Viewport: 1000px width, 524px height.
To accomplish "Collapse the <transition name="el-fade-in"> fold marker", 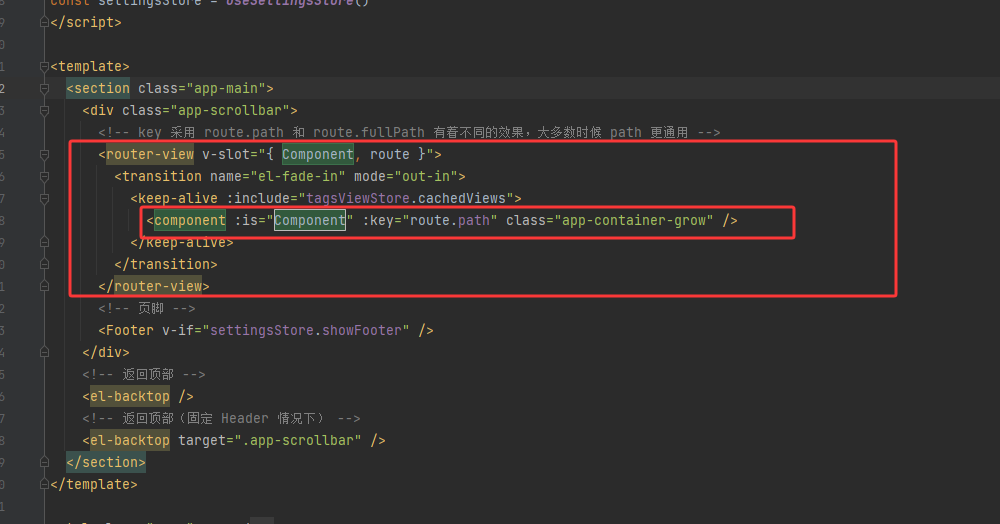I will coord(44,177).
